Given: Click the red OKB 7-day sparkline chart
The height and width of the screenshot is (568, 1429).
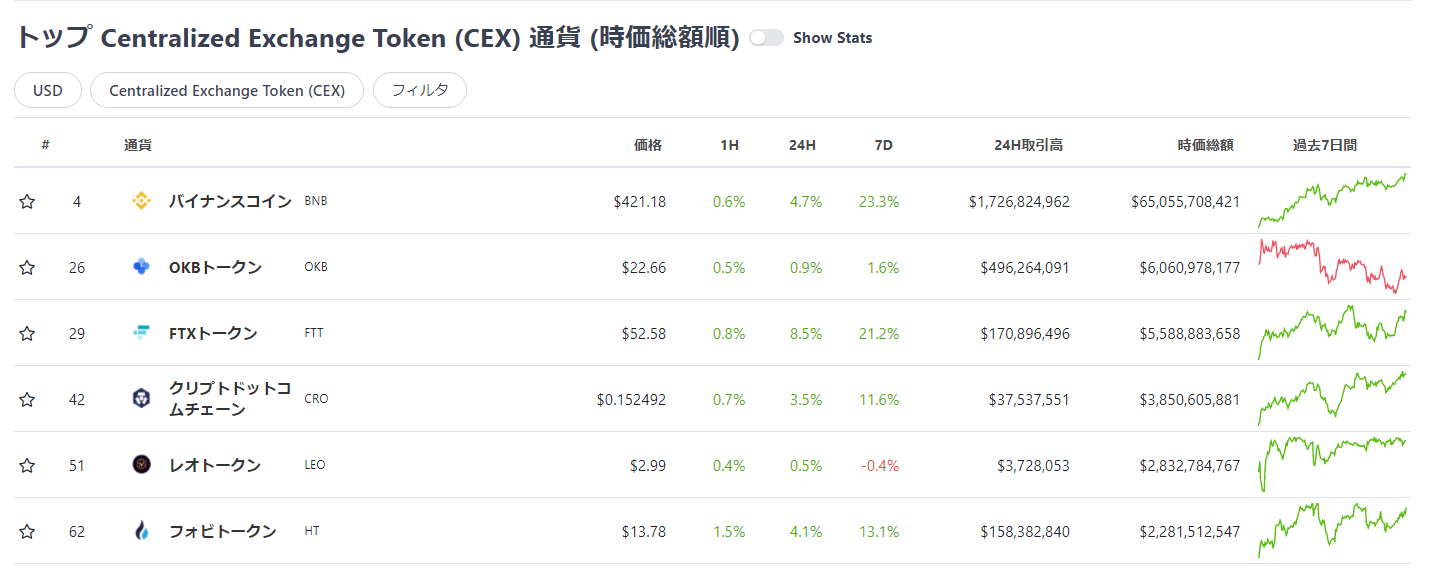Looking at the screenshot, I should coord(1332,266).
